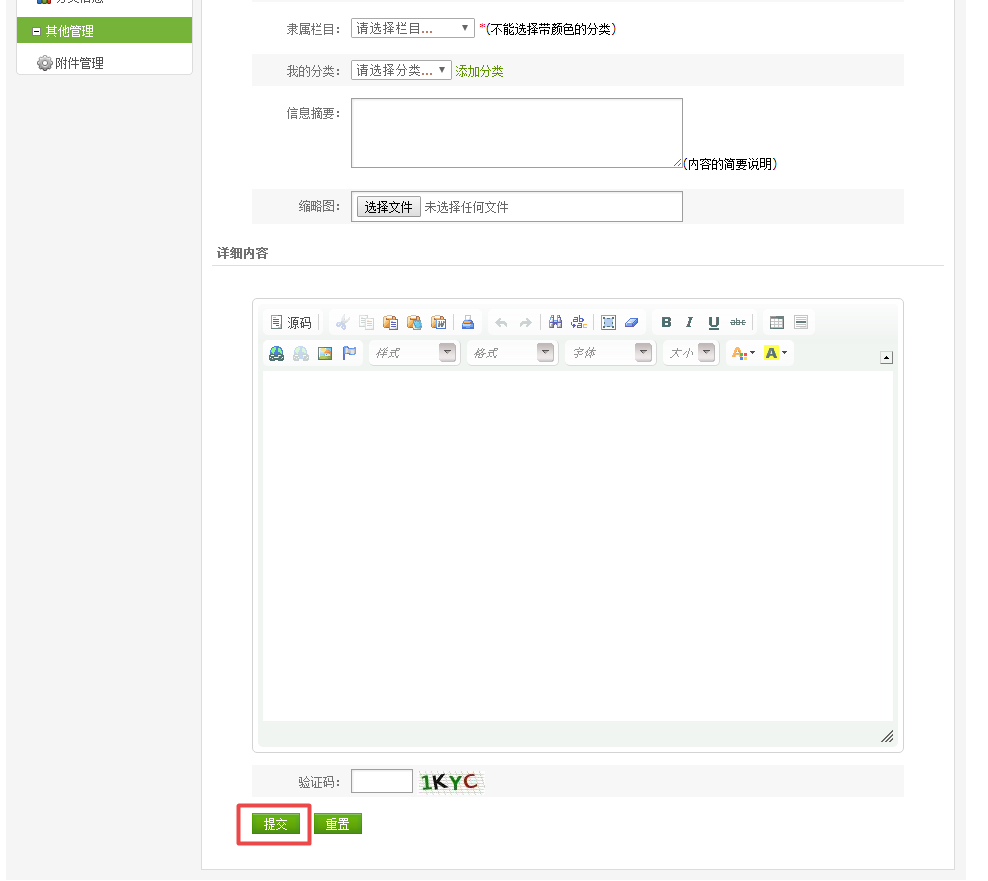Click the Remove Format eraser icon
Image resolution: width=988 pixels, height=881 pixels.
[631, 322]
